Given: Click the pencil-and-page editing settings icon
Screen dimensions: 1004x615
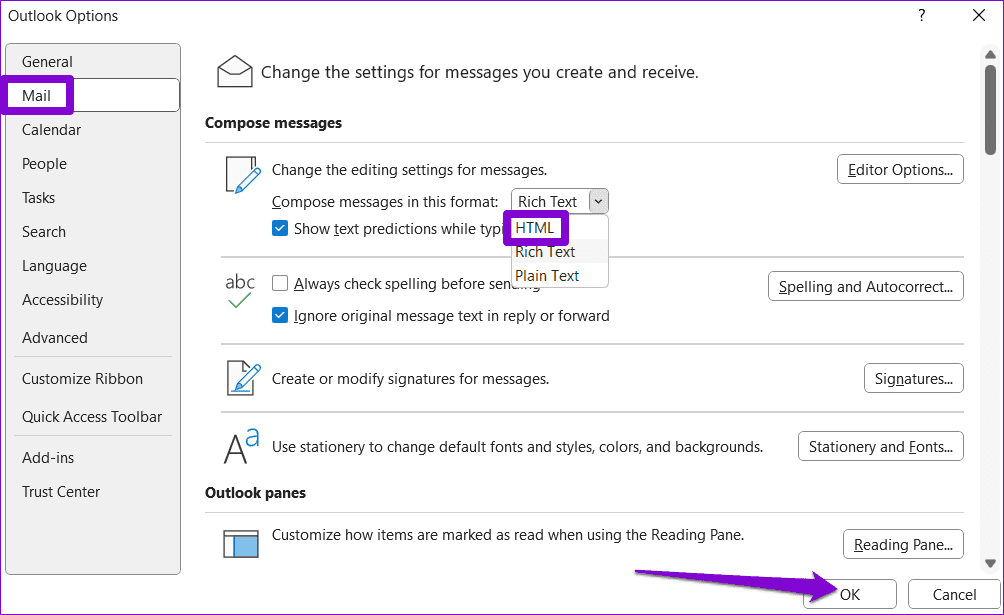Looking at the screenshot, I should click(x=243, y=174).
